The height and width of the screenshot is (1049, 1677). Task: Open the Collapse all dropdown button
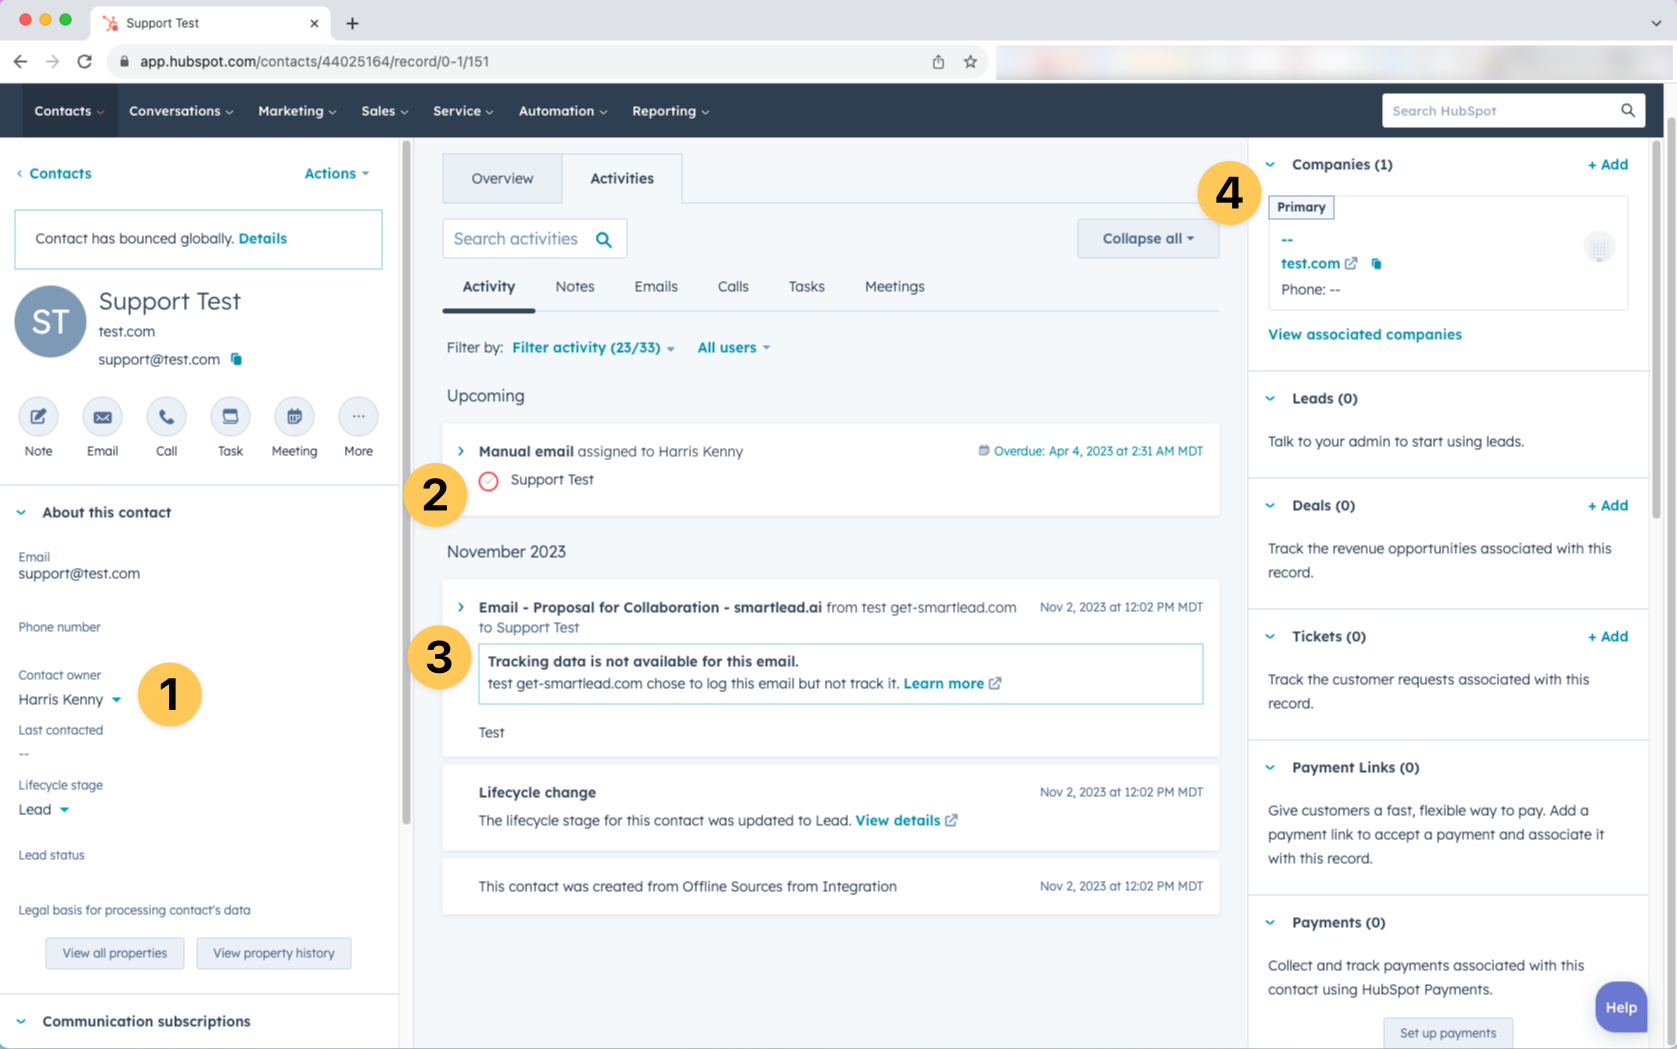tap(1148, 239)
